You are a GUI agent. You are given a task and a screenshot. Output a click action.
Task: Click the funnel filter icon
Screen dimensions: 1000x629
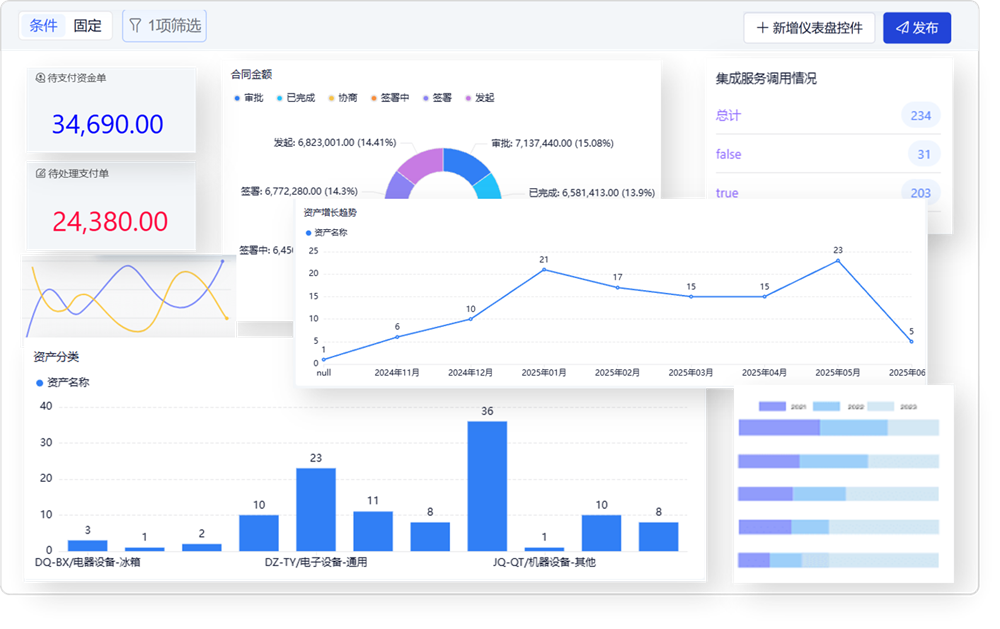click(135, 26)
